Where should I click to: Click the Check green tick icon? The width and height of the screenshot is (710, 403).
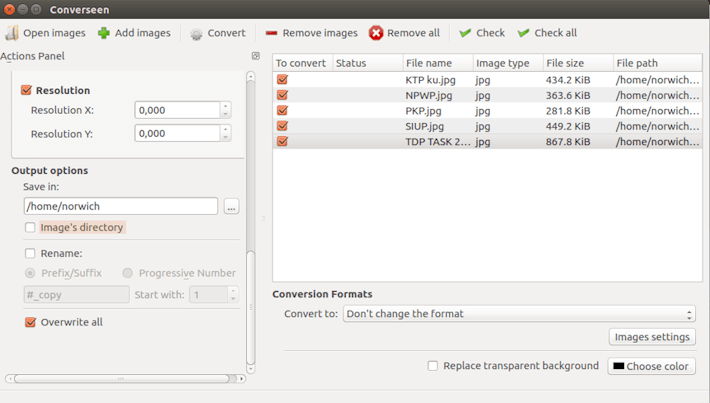[x=465, y=33]
